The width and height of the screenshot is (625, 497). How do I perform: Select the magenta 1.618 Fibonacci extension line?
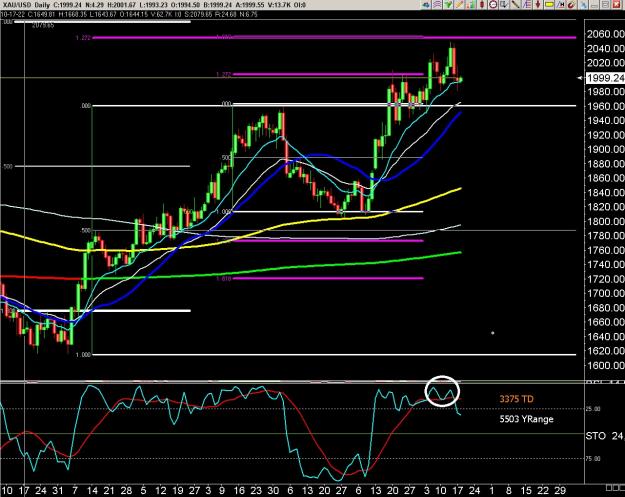(x=328, y=278)
